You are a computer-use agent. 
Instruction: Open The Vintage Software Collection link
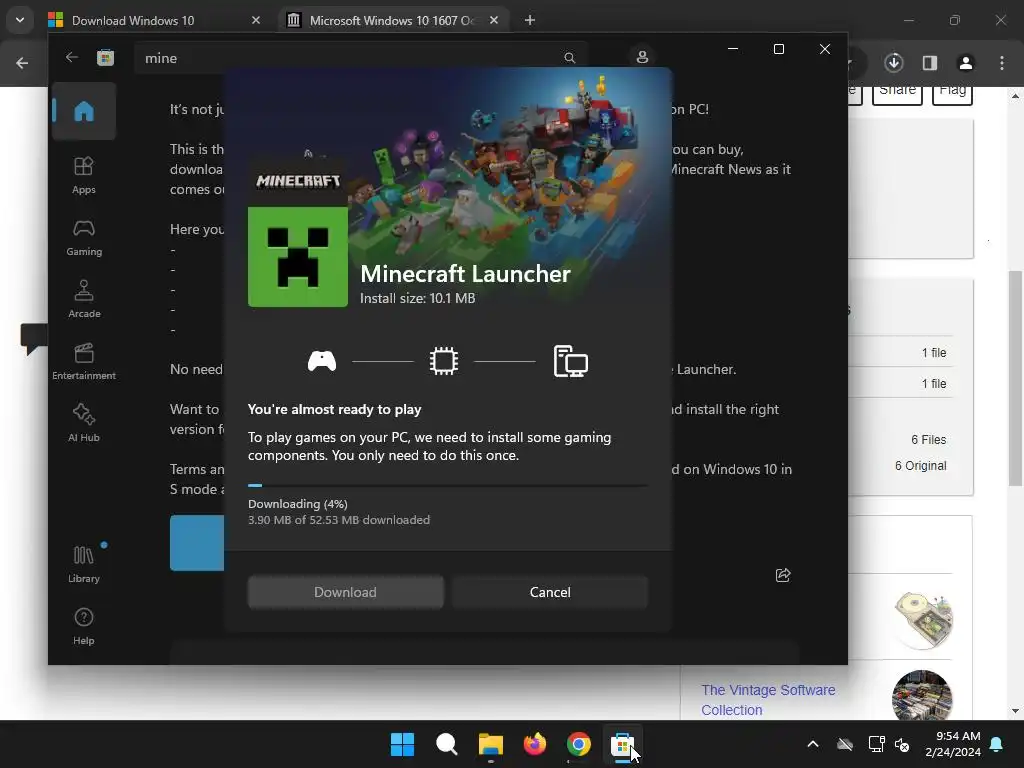tap(768, 699)
